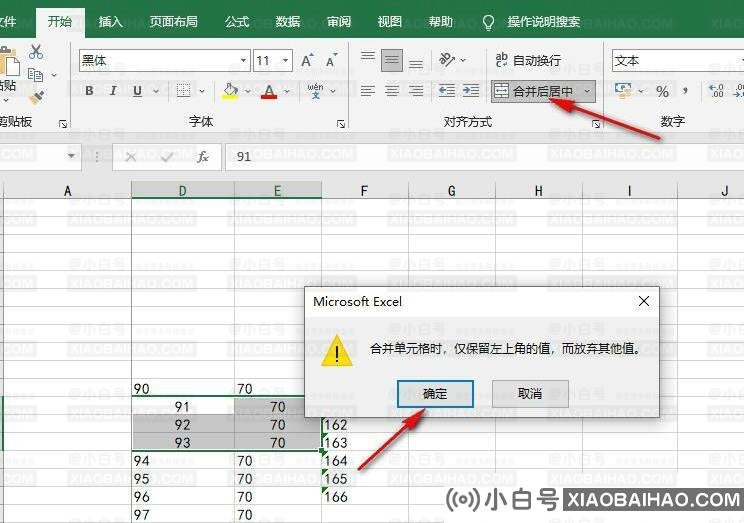
Task: Apply percent style
Action: click(662, 91)
